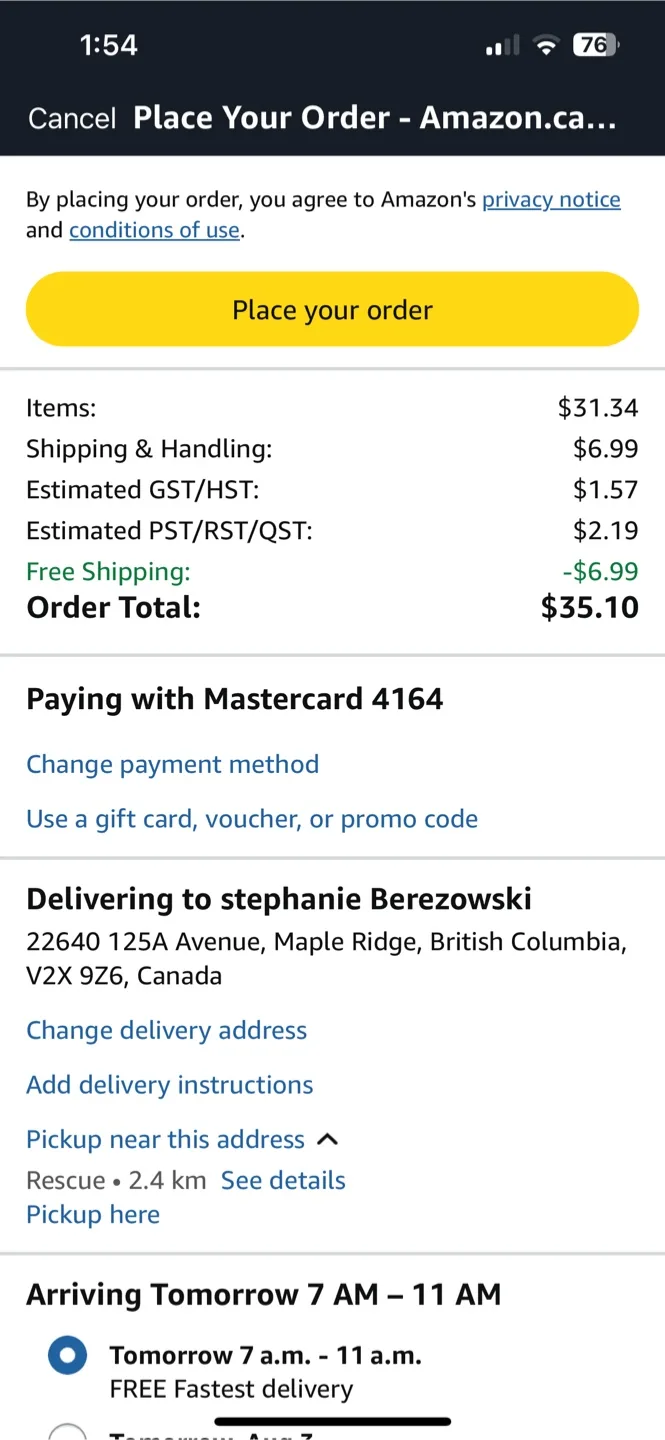Select the second delivery option radio button
Viewport: 665px width, 1440px height.
(68, 1432)
